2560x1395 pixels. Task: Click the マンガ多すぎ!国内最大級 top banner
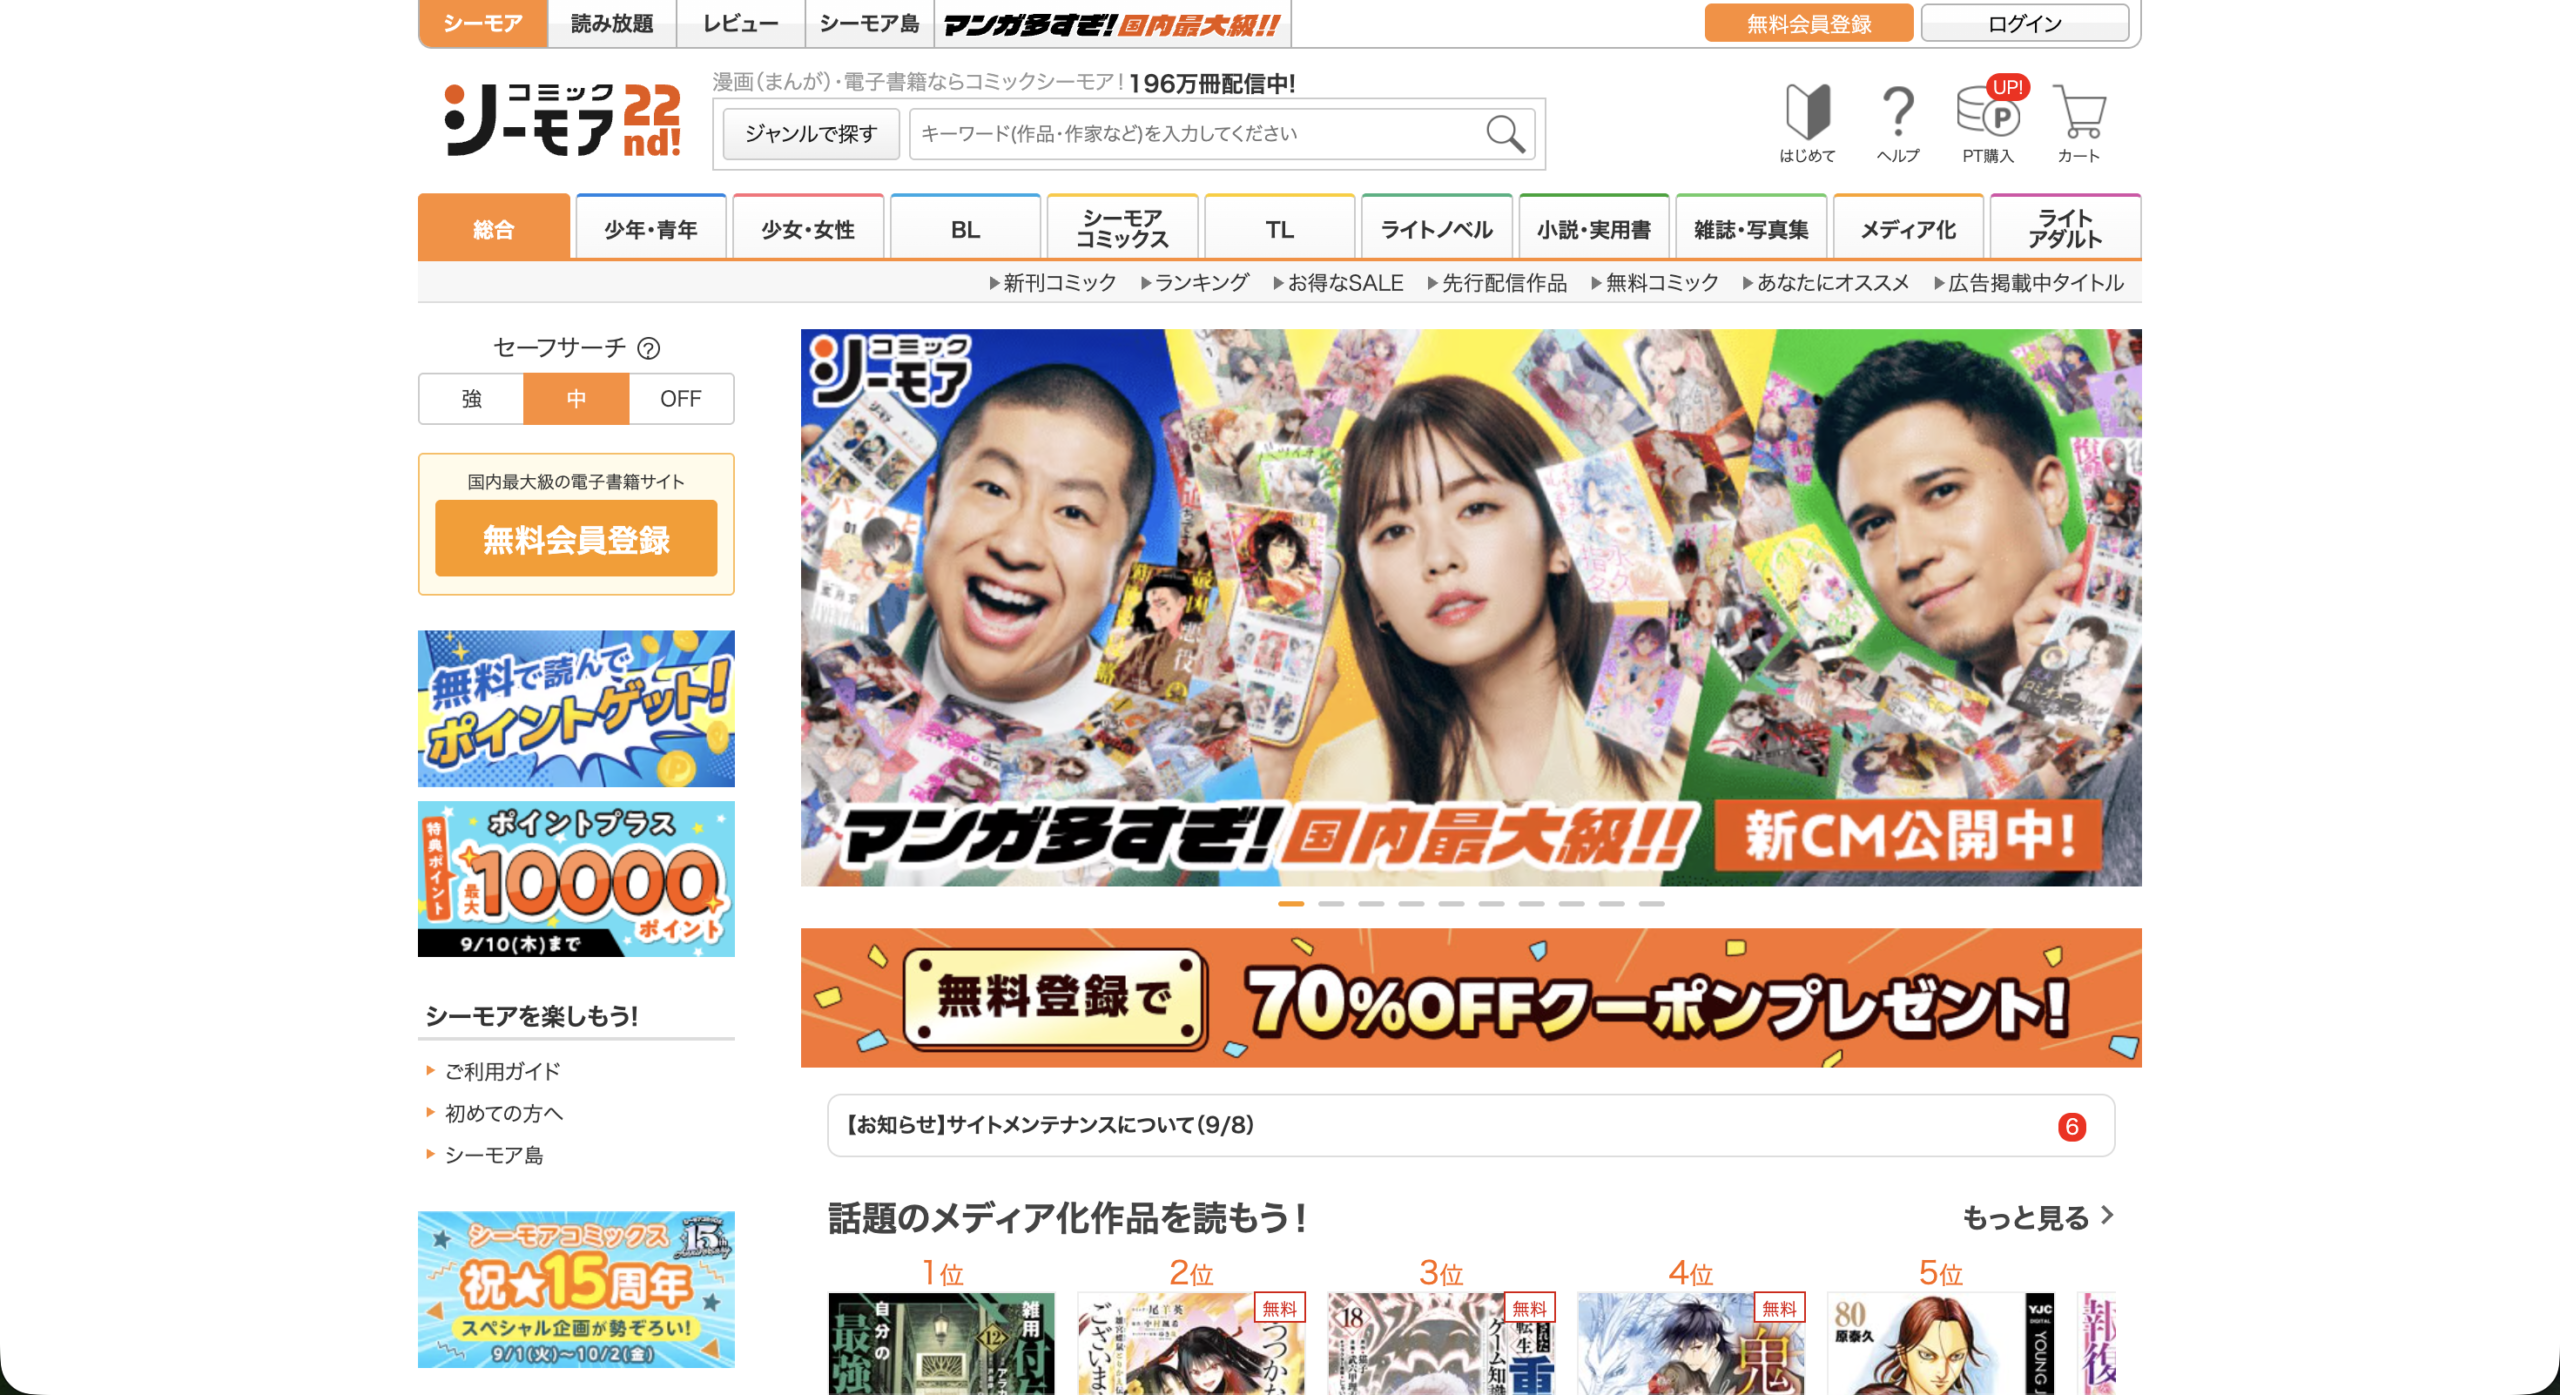click(1112, 24)
